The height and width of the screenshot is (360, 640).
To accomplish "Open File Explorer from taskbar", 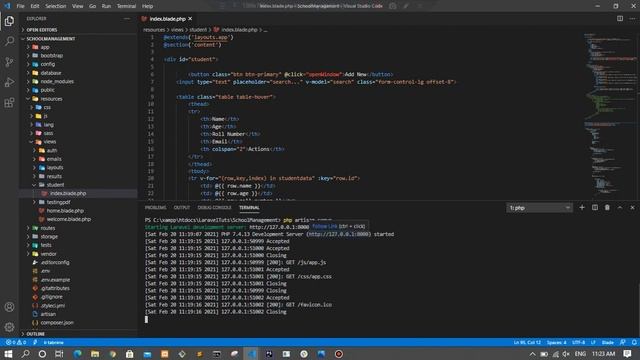I will coord(95,353).
